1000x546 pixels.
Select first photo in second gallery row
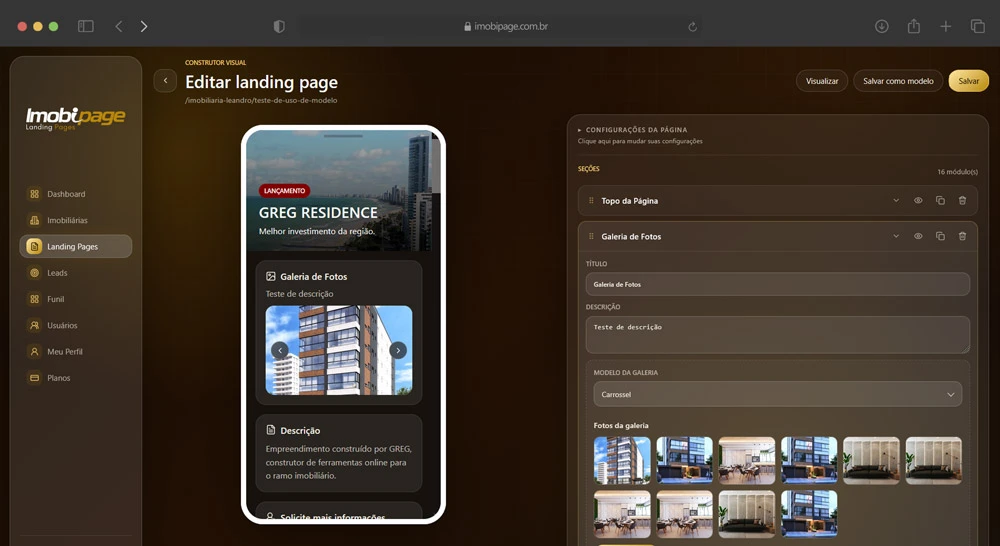pyautogui.click(x=622, y=513)
